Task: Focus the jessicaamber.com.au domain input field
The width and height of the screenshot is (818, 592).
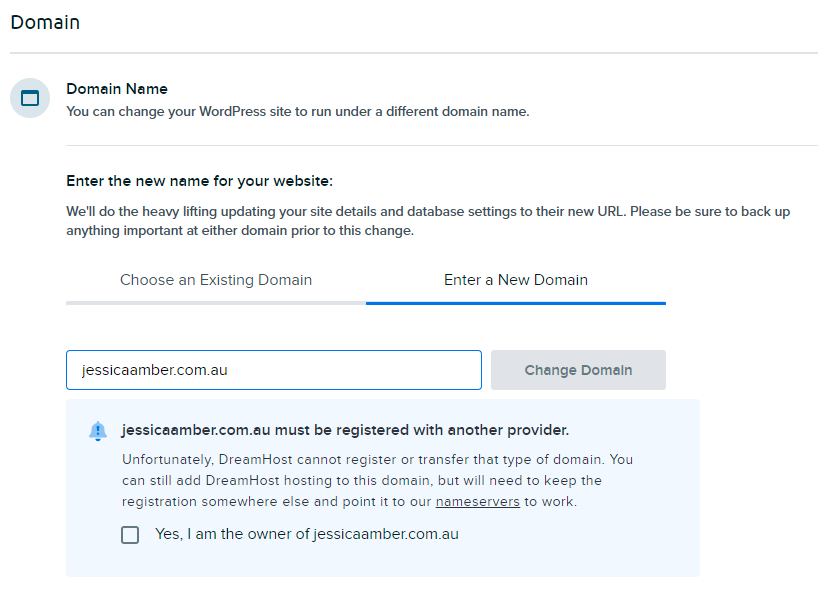Action: tap(274, 370)
